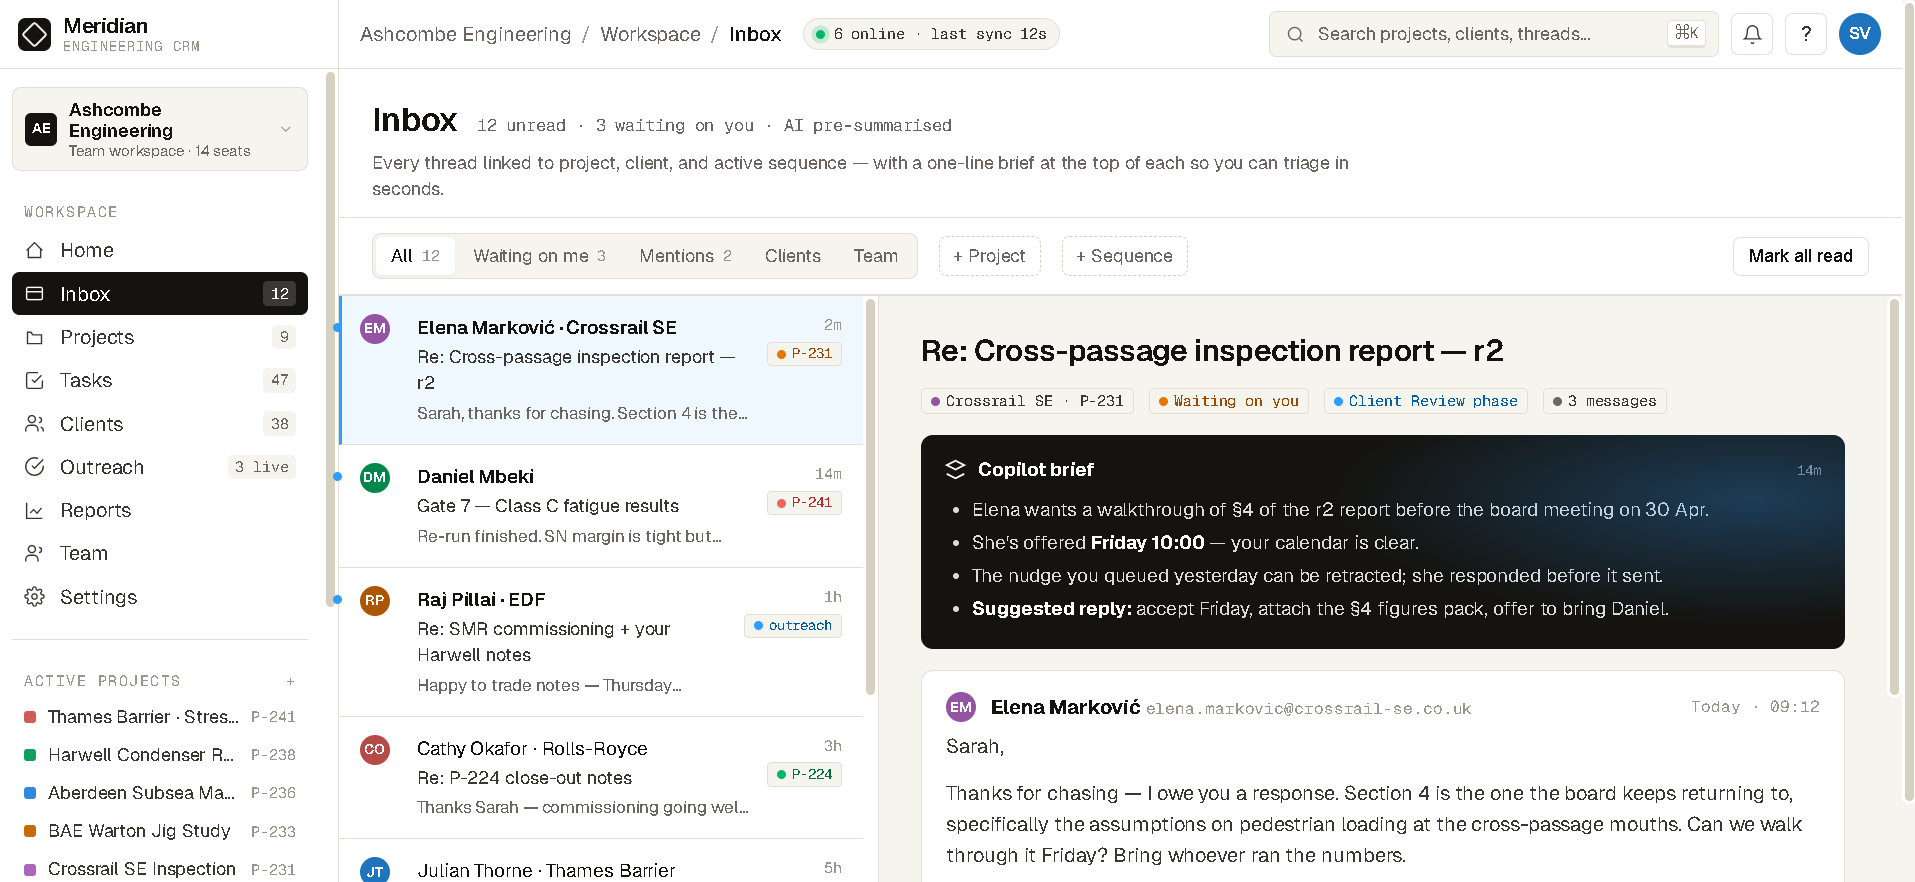Open Outreach in the sidebar
The width and height of the screenshot is (1915, 882).
coord(160,467)
